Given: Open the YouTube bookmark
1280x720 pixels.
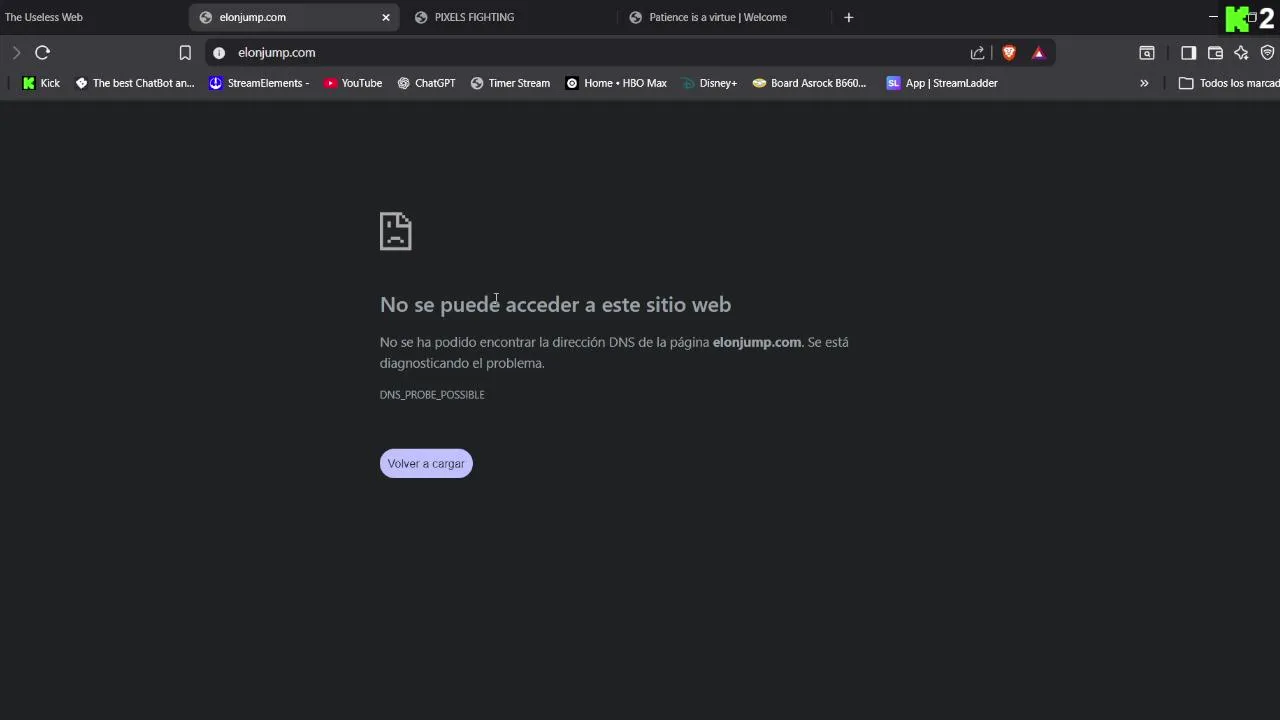Looking at the screenshot, I should tap(353, 83).
